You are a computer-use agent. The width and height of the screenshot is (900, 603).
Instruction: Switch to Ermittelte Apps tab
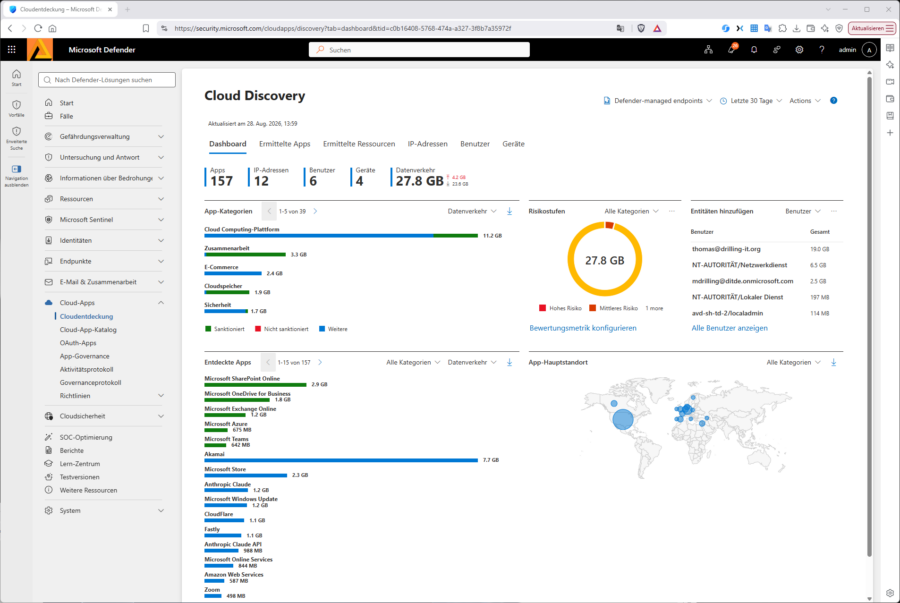(x=284, y=144)
